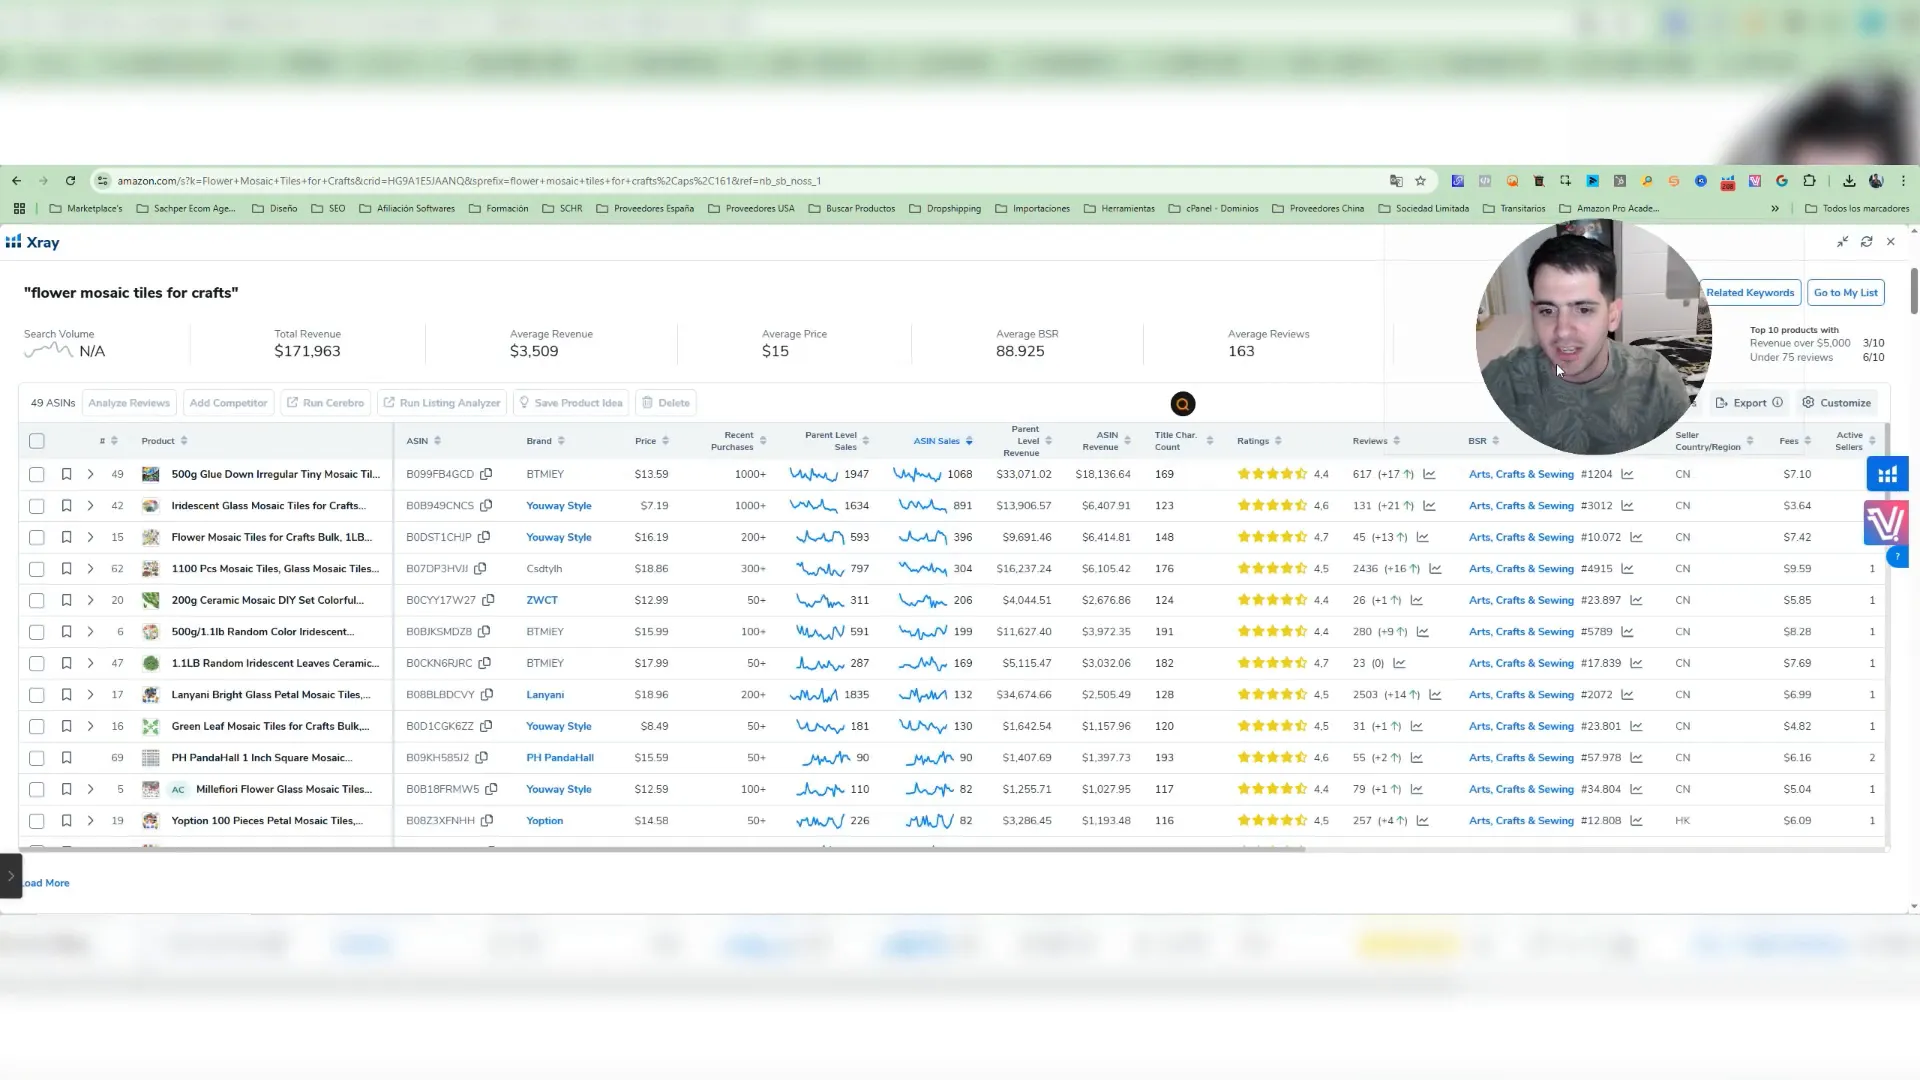Screen dimensions: 1920x1080
Task: Check the box for PH PandaHall Square Mosaic
Action: [x=37, y=758]
